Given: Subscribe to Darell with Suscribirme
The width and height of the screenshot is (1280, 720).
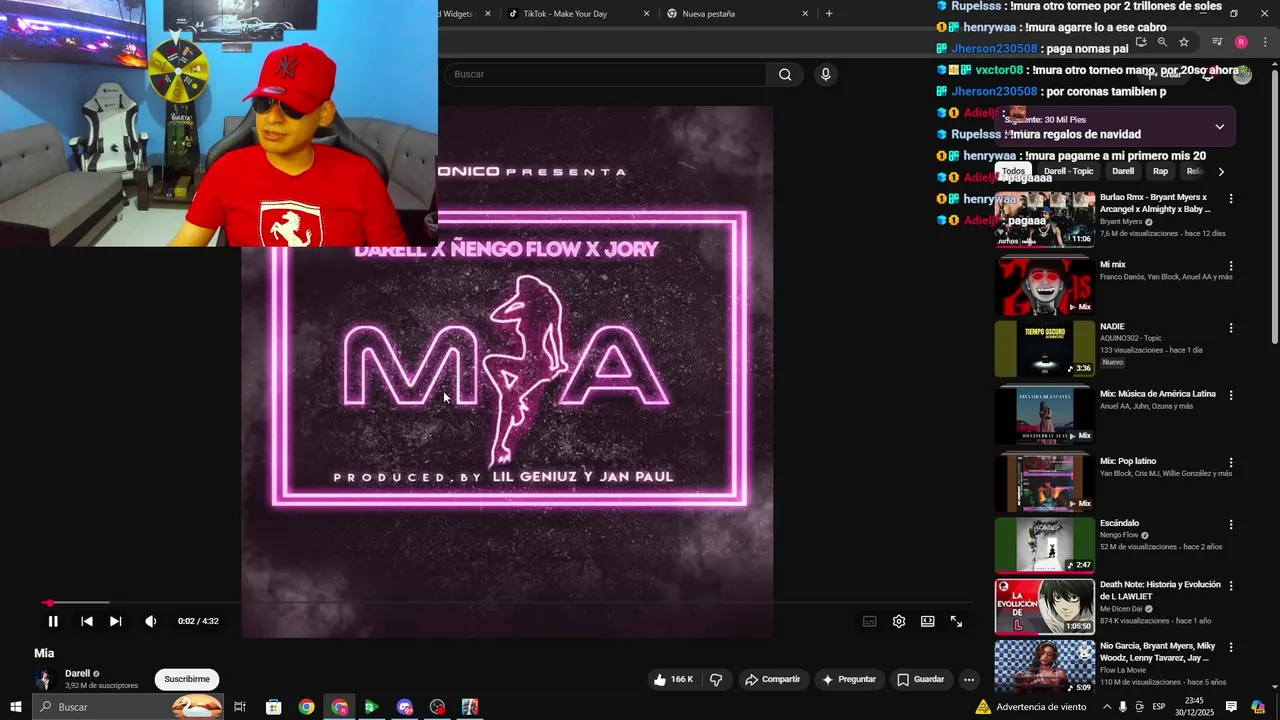Looking at the screenshot, I should coord(187,679).
